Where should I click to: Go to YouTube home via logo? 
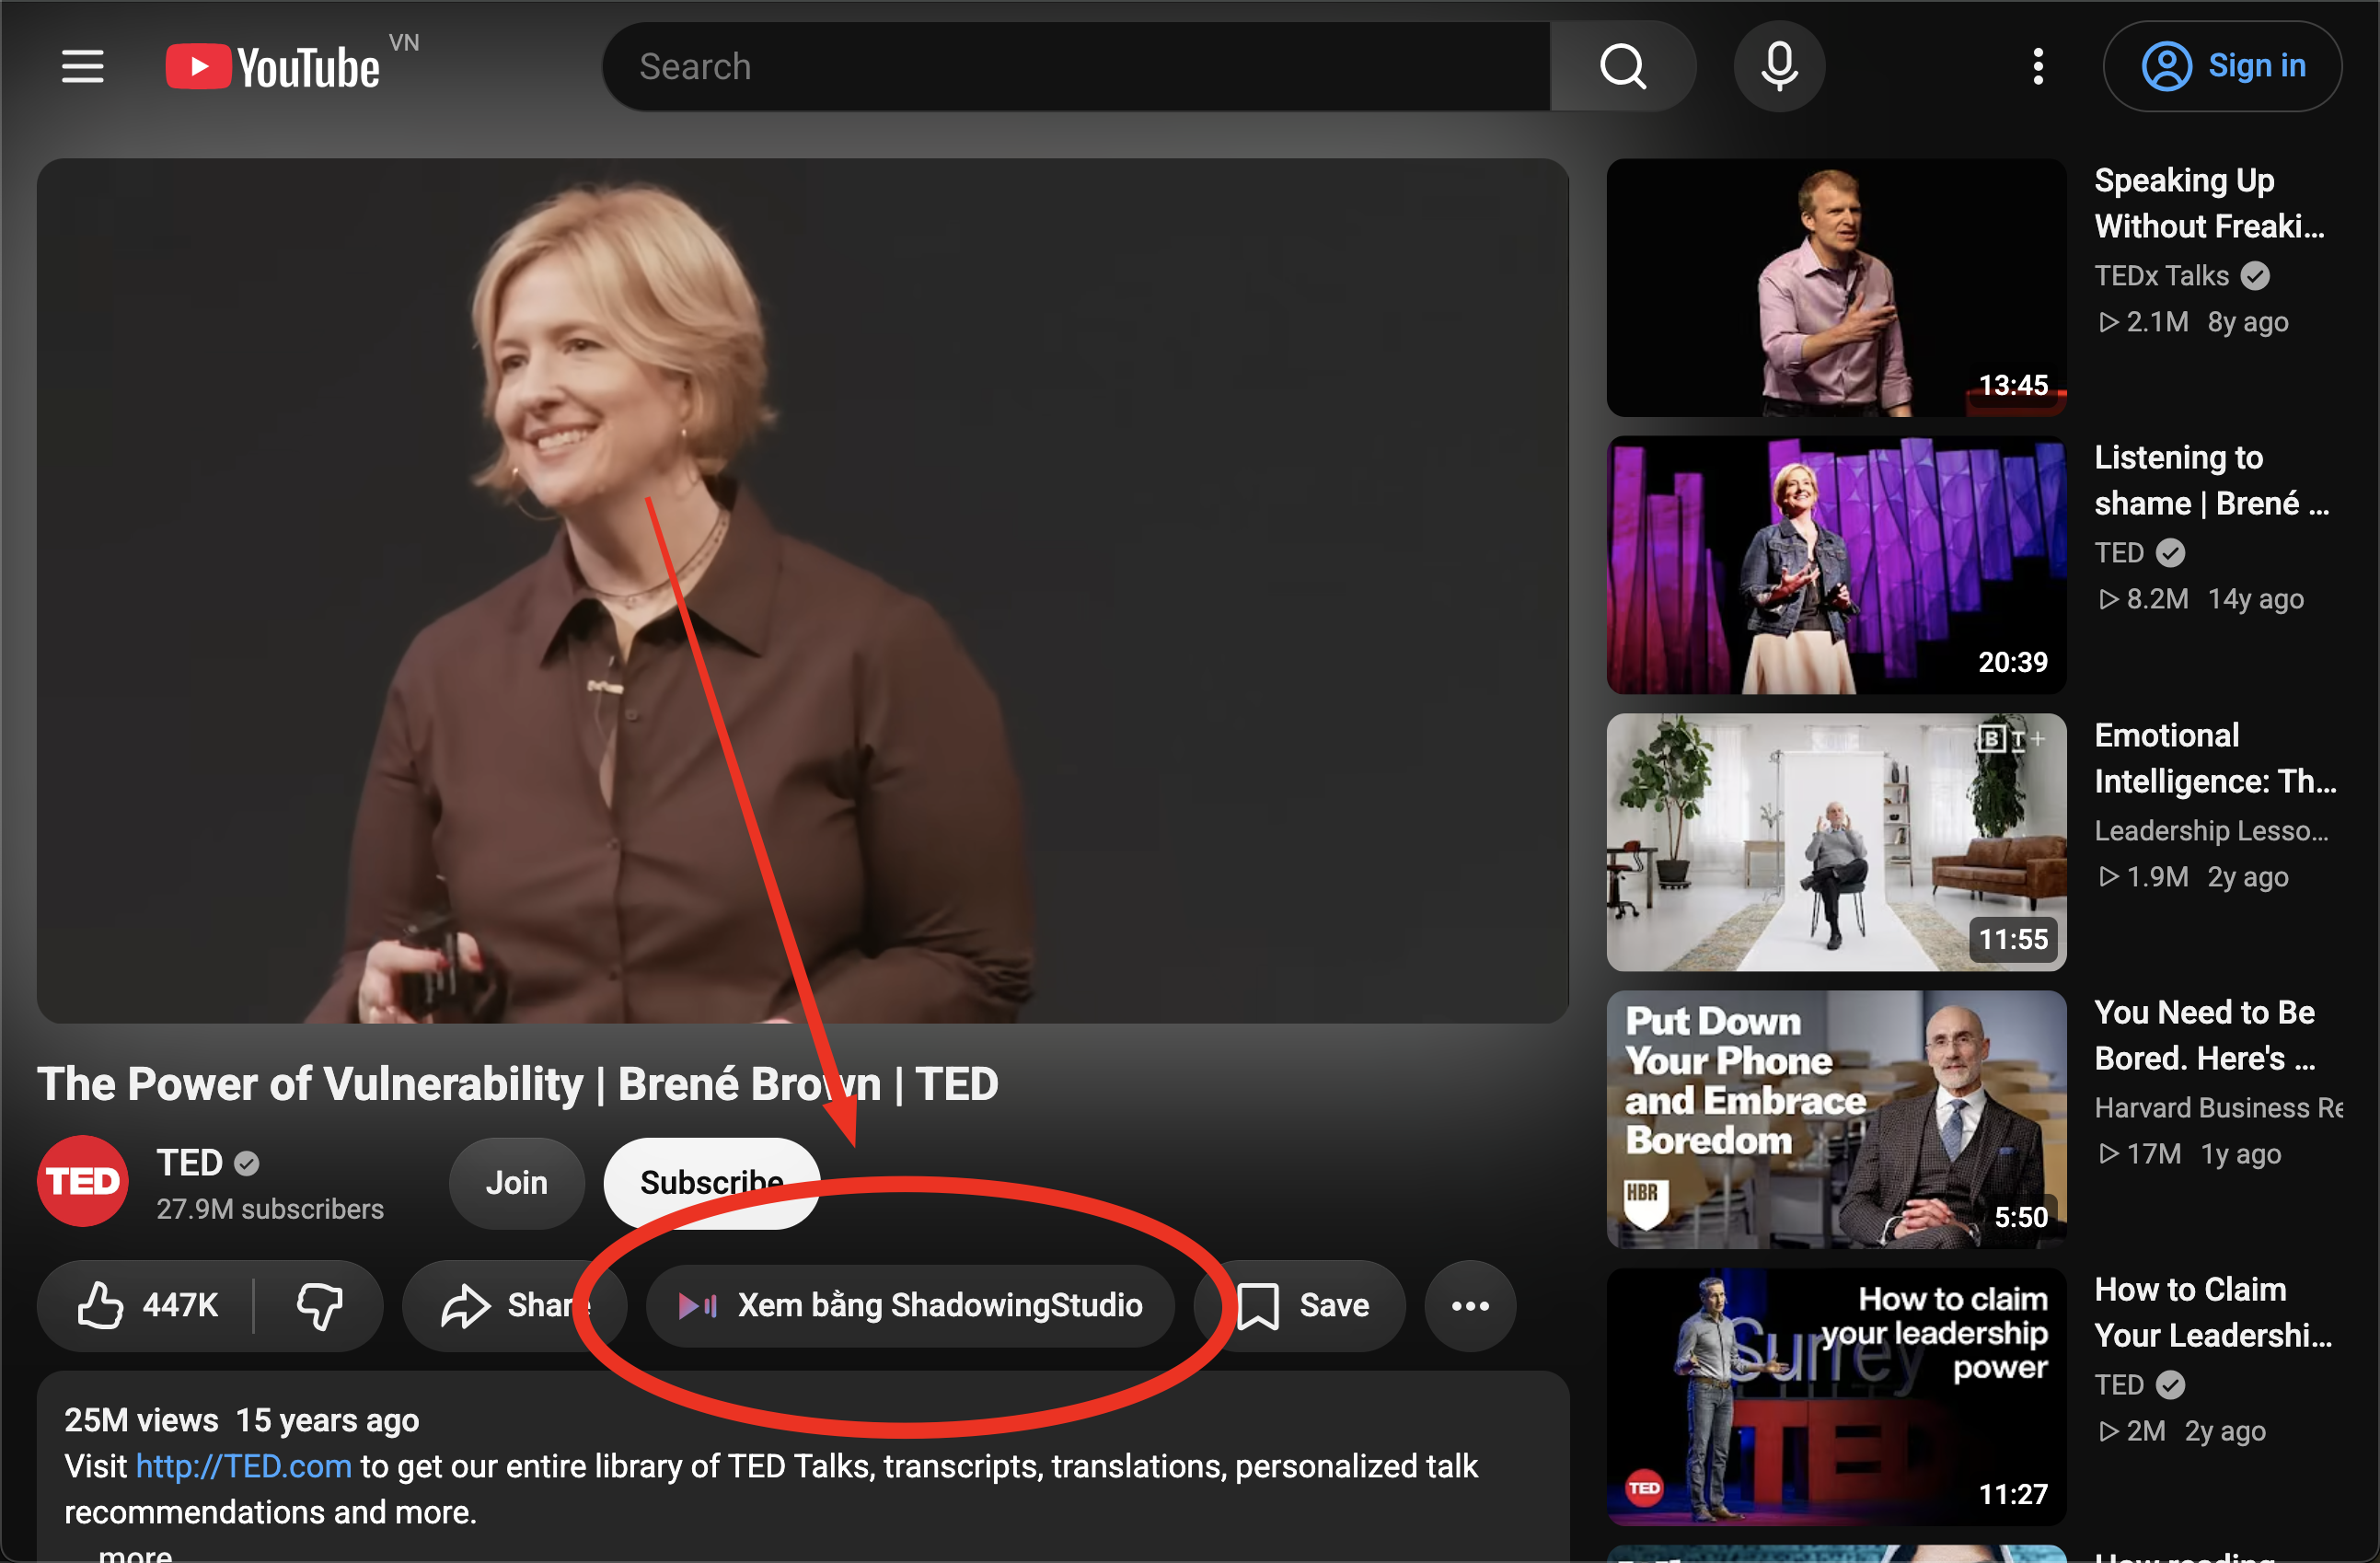coord(273,67)
